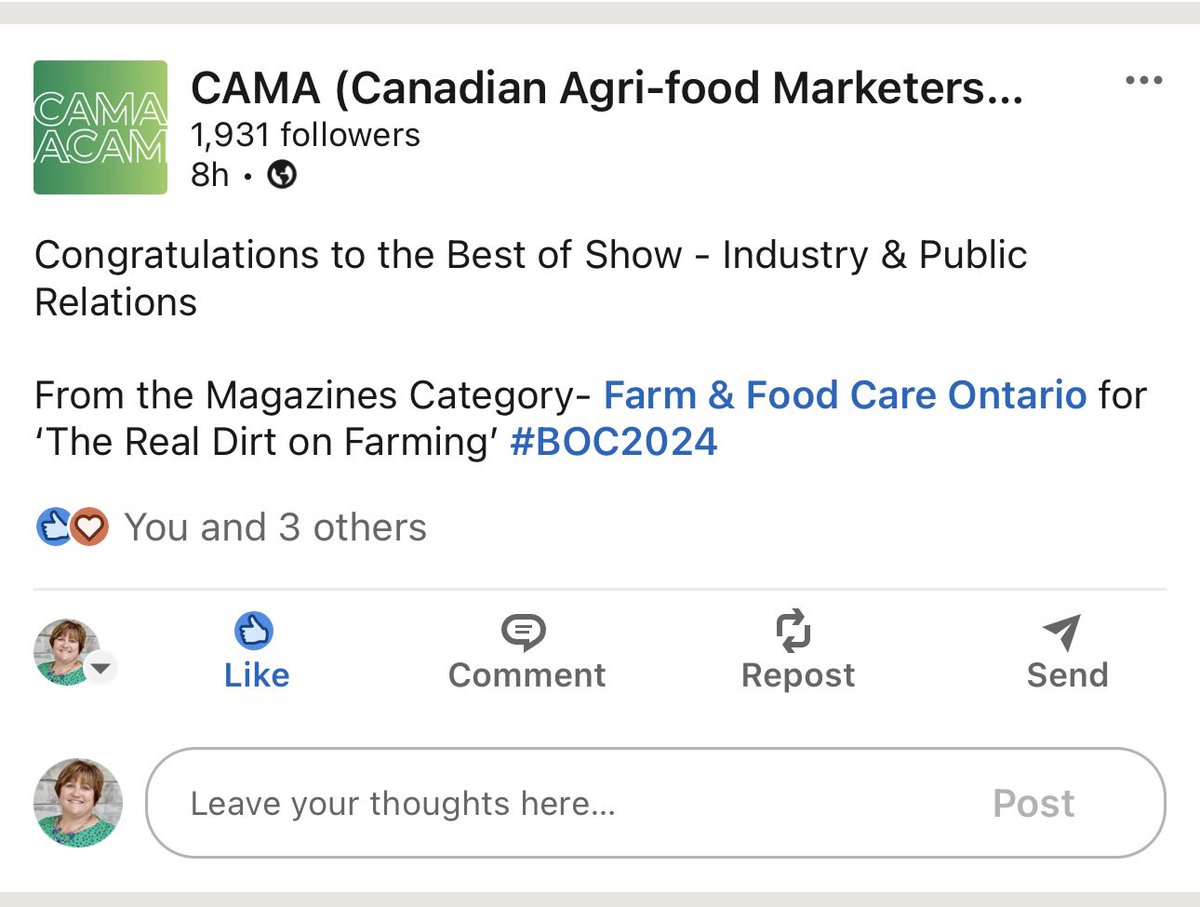The width and height of the screenshot is (1200, 907).
Task: Open the three-dot post options menu
Action: 1143,81
